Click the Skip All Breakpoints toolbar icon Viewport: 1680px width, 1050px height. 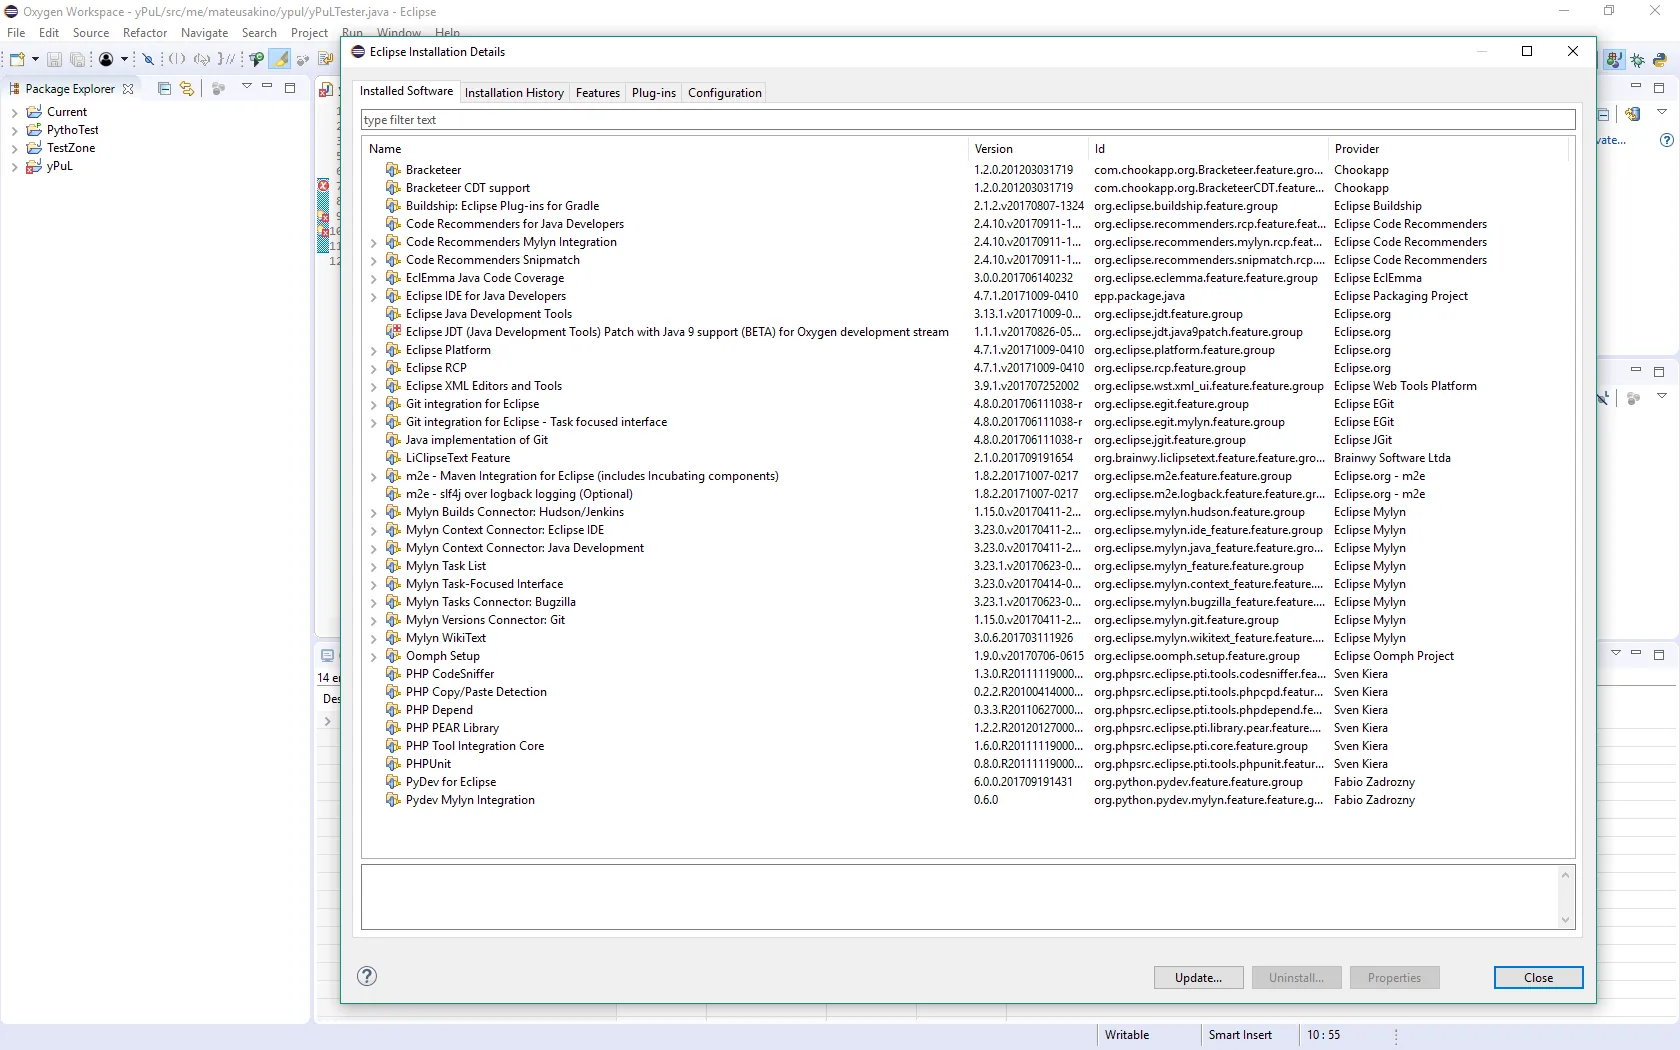tap(148, 60)
